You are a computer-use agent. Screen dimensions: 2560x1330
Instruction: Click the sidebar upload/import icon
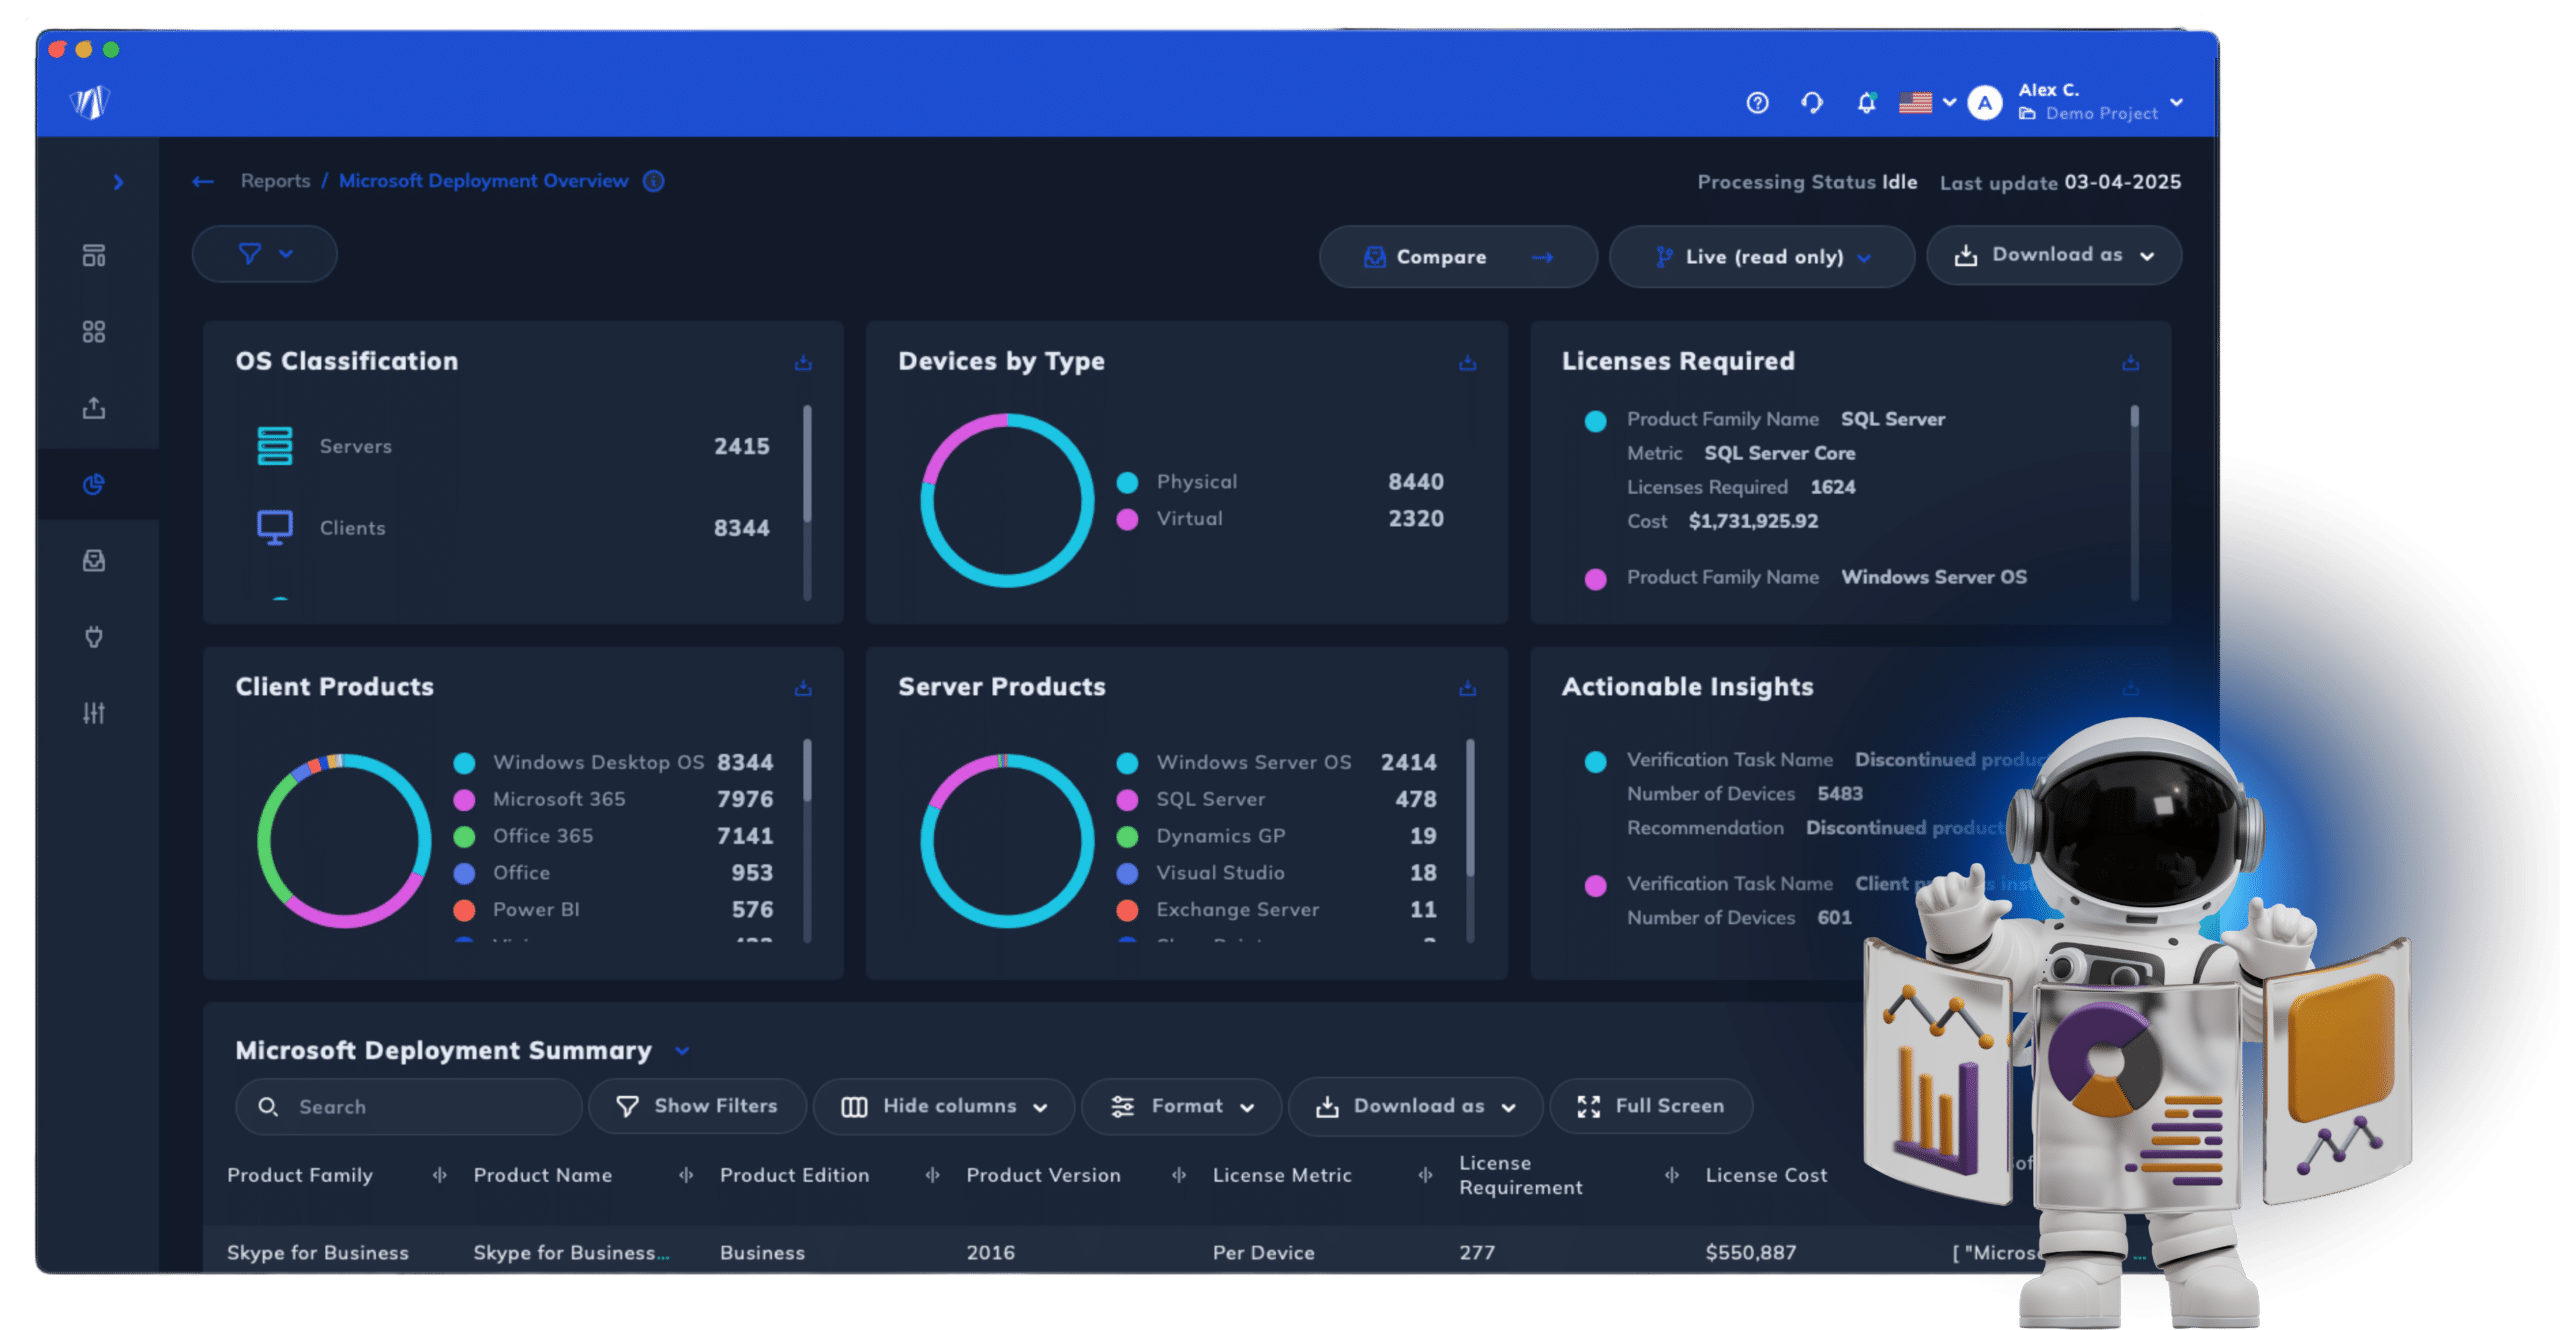point(97,406)
